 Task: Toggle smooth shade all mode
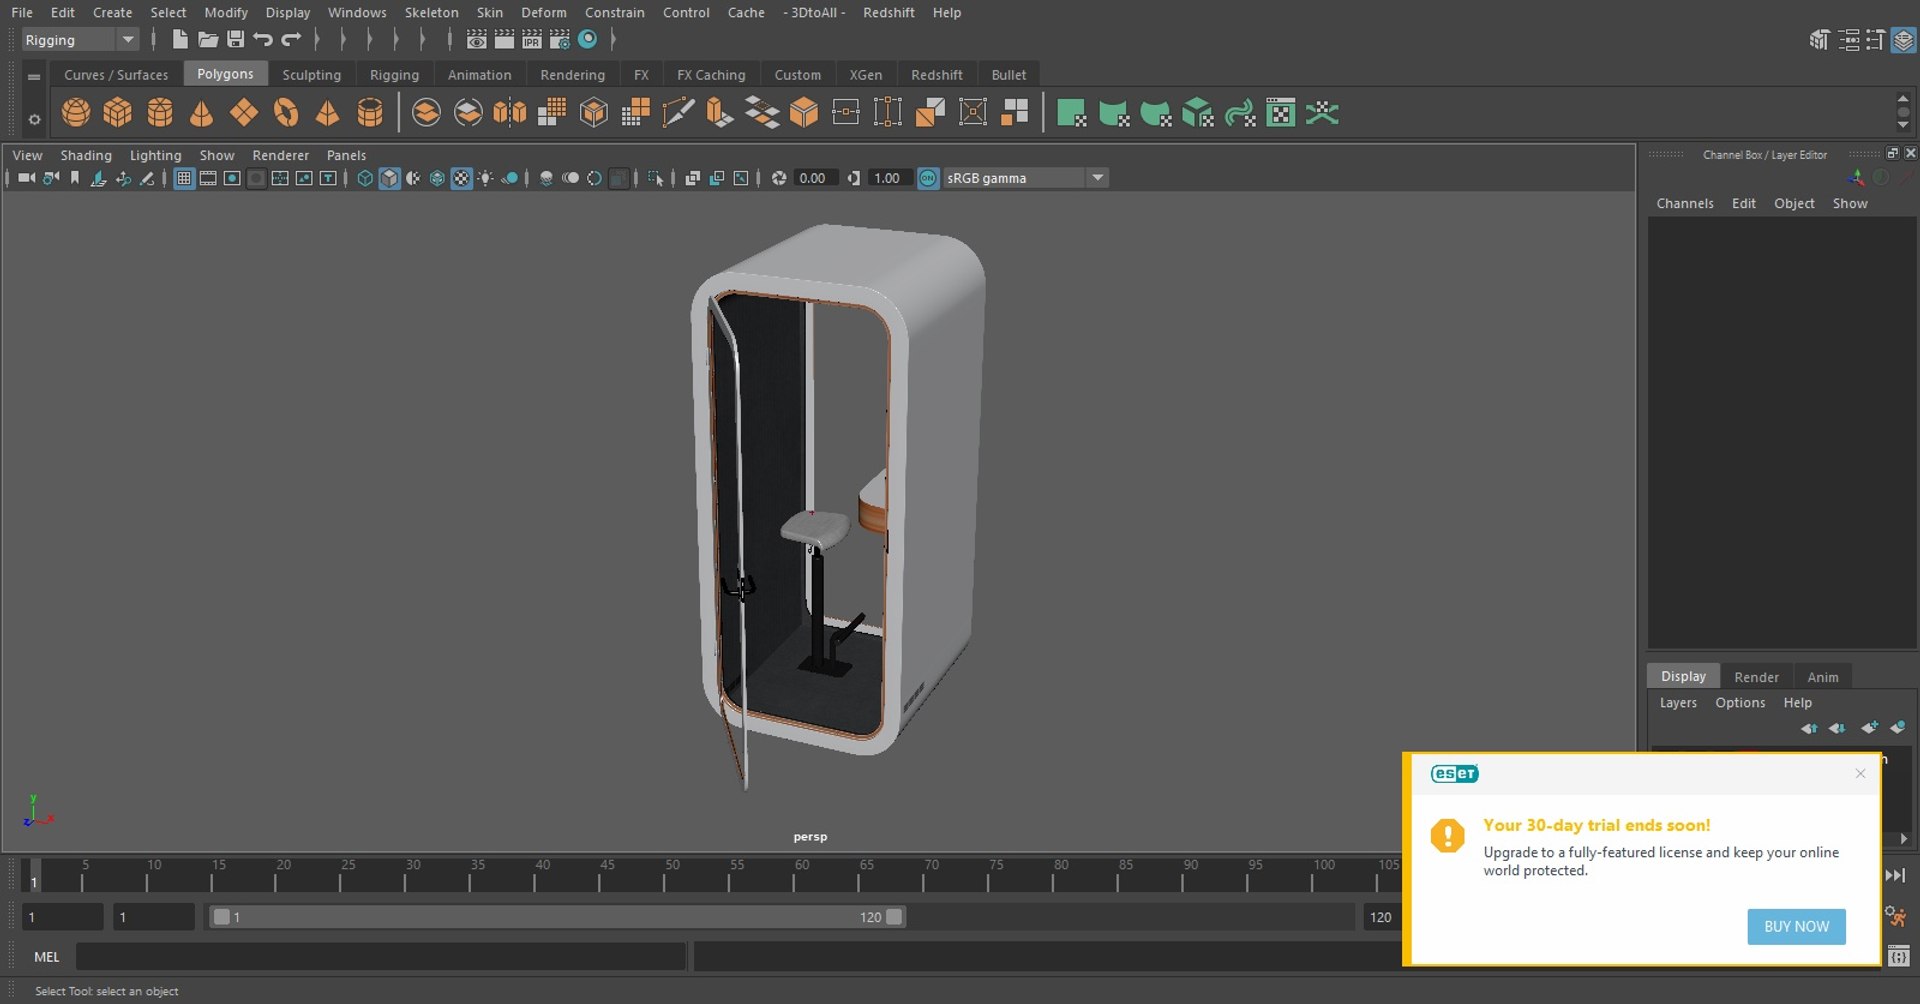tap(389, 178)
